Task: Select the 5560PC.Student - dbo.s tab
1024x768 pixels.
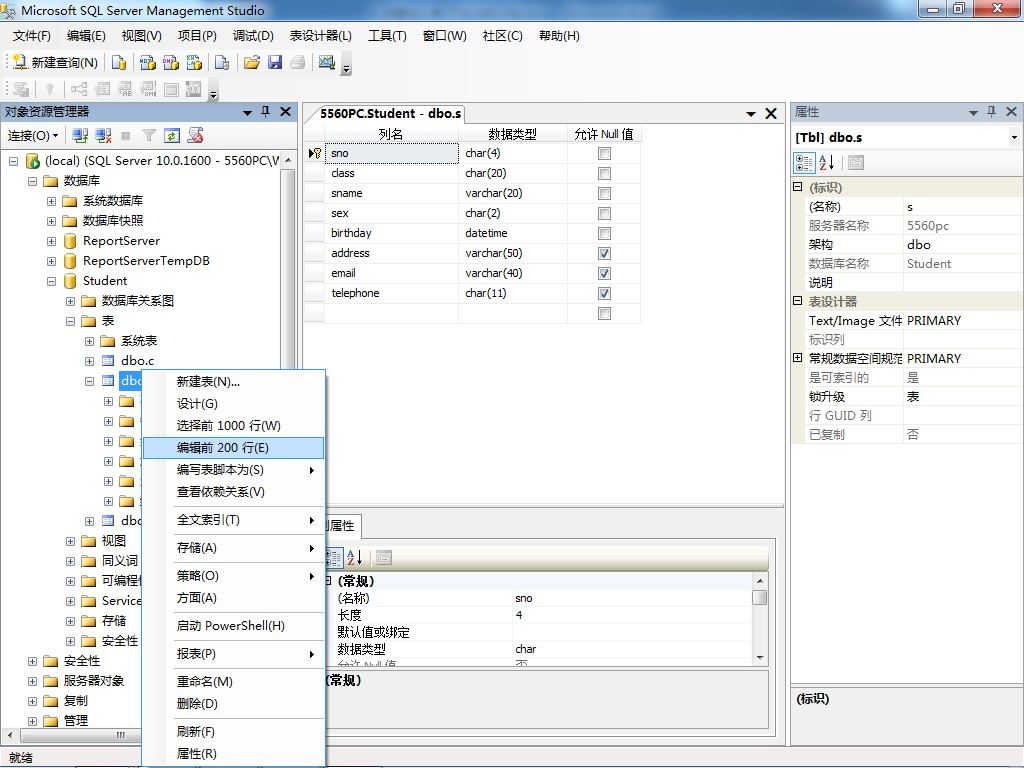Action: coord(390,114)
